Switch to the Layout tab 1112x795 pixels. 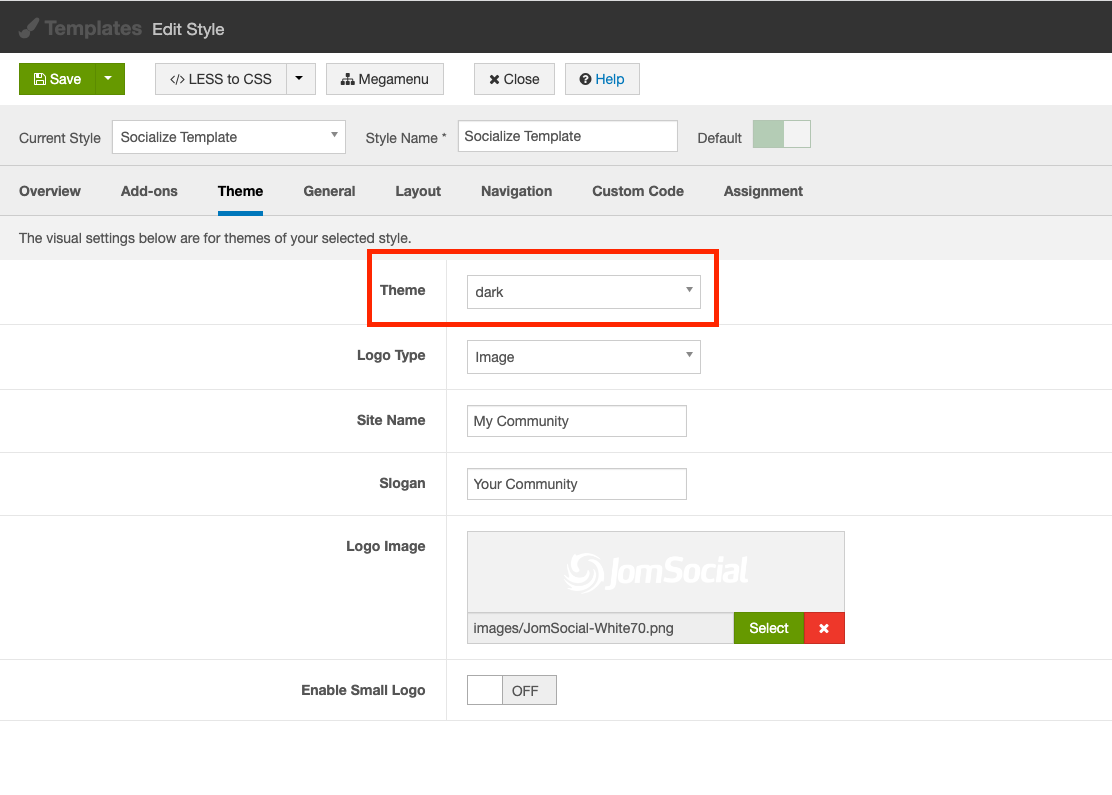(418, 191)
